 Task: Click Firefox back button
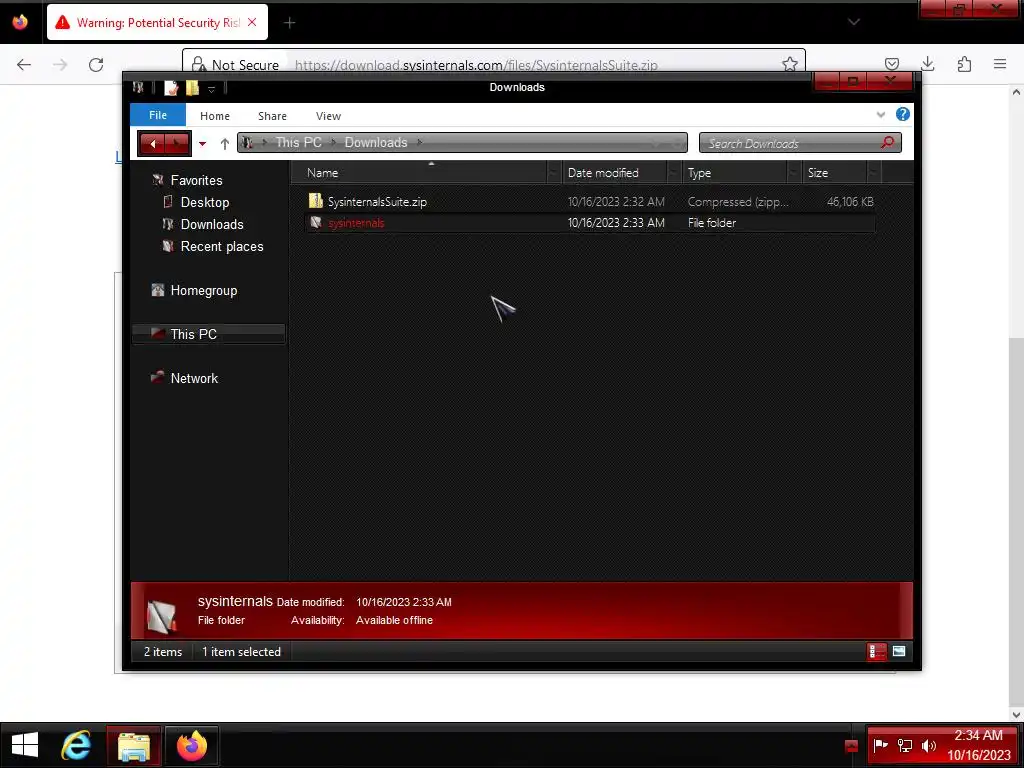[x=24, y=64]
